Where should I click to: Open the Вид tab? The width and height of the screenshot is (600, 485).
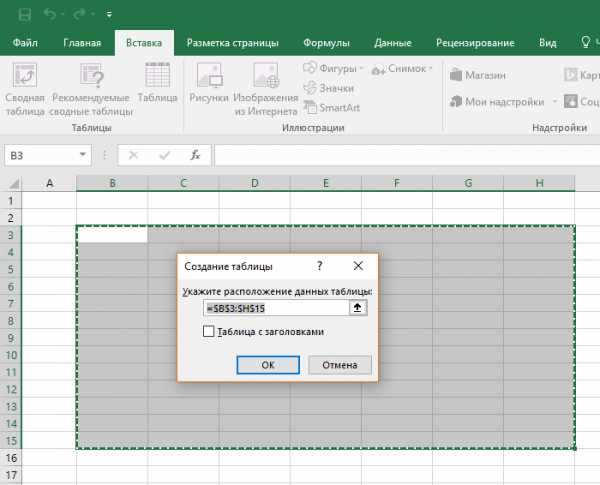(547, 42)
